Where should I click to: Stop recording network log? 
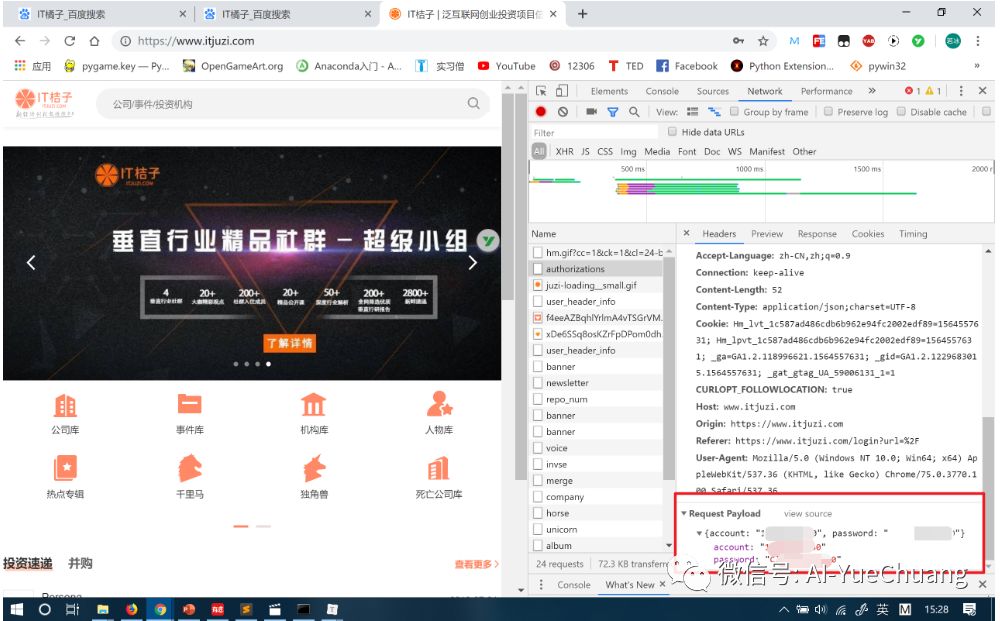541,112
